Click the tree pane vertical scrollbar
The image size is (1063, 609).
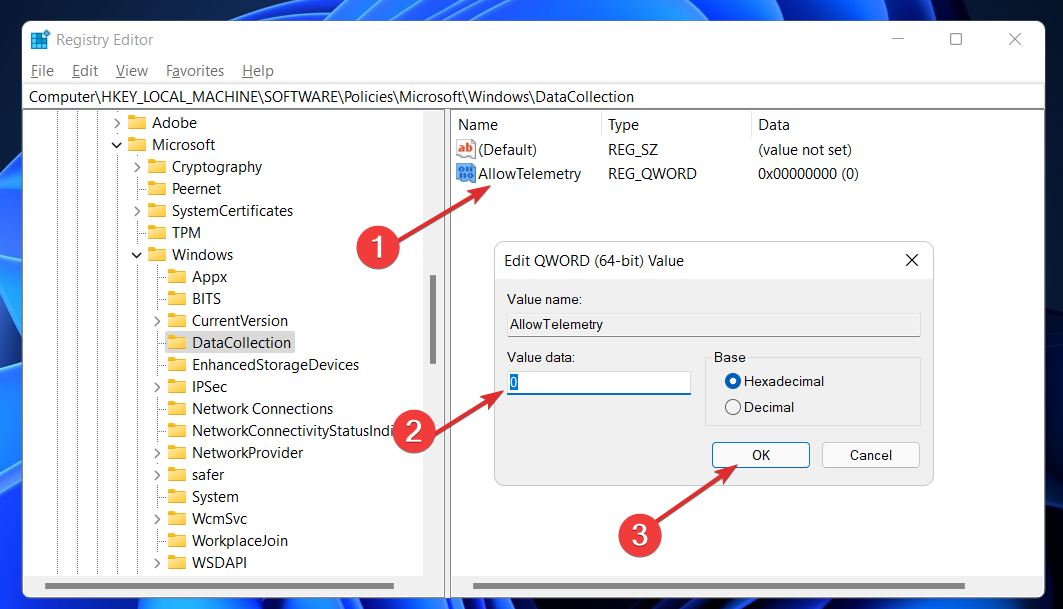[x=433, y=319]
